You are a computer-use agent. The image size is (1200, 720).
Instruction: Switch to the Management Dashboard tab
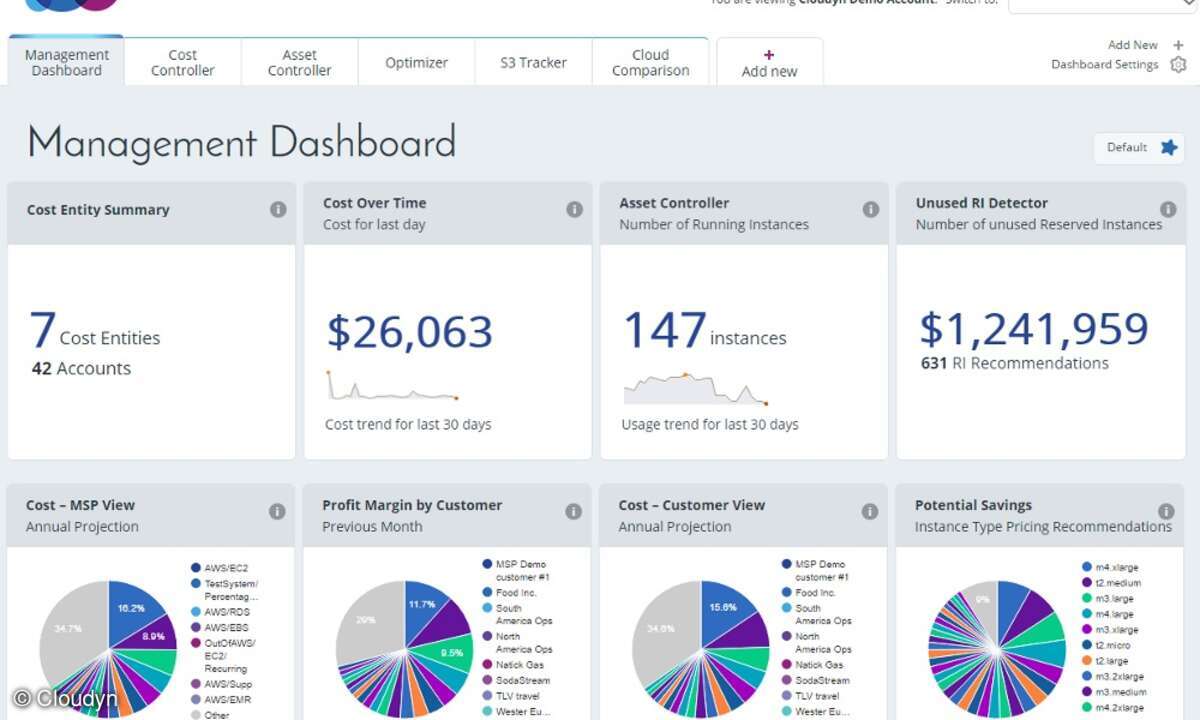coord(67,62)
